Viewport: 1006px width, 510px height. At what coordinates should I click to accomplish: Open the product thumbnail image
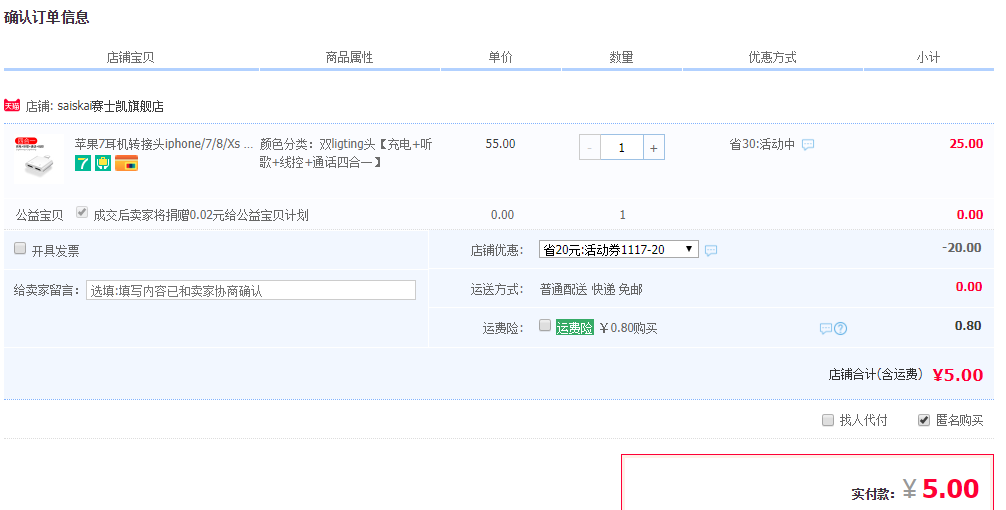pyautogui.click(x=38, y=158)
